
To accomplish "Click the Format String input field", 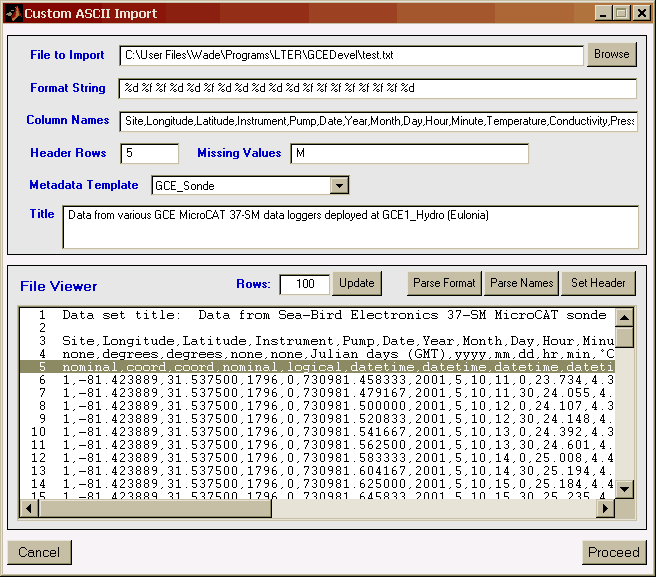I will click(377, 89).
